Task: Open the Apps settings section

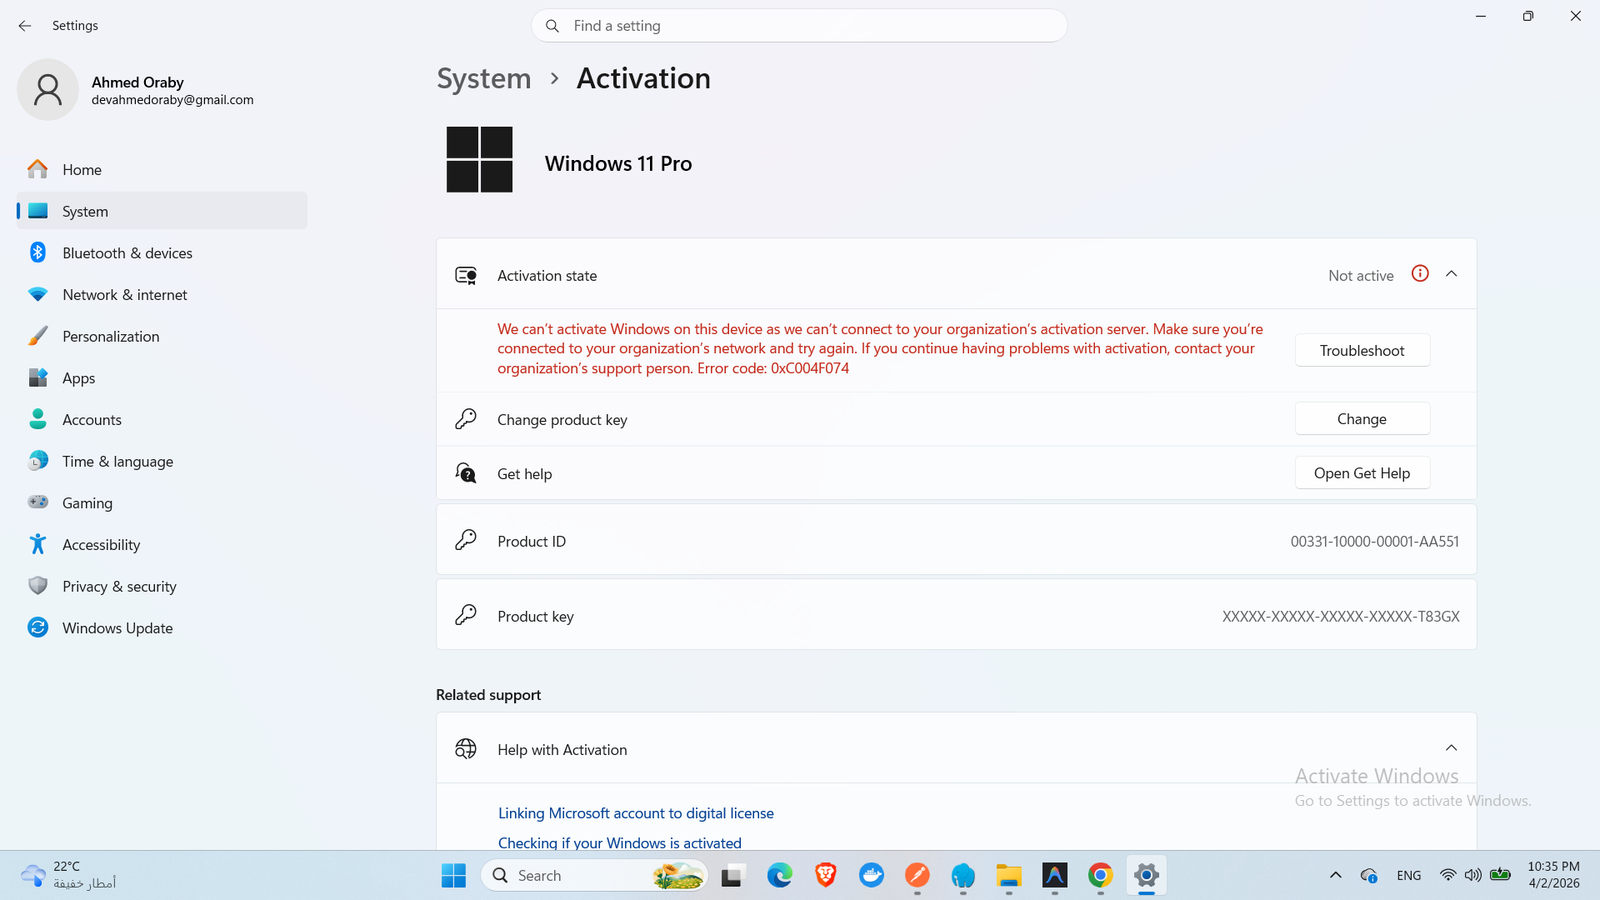Action: click(162, 378)
